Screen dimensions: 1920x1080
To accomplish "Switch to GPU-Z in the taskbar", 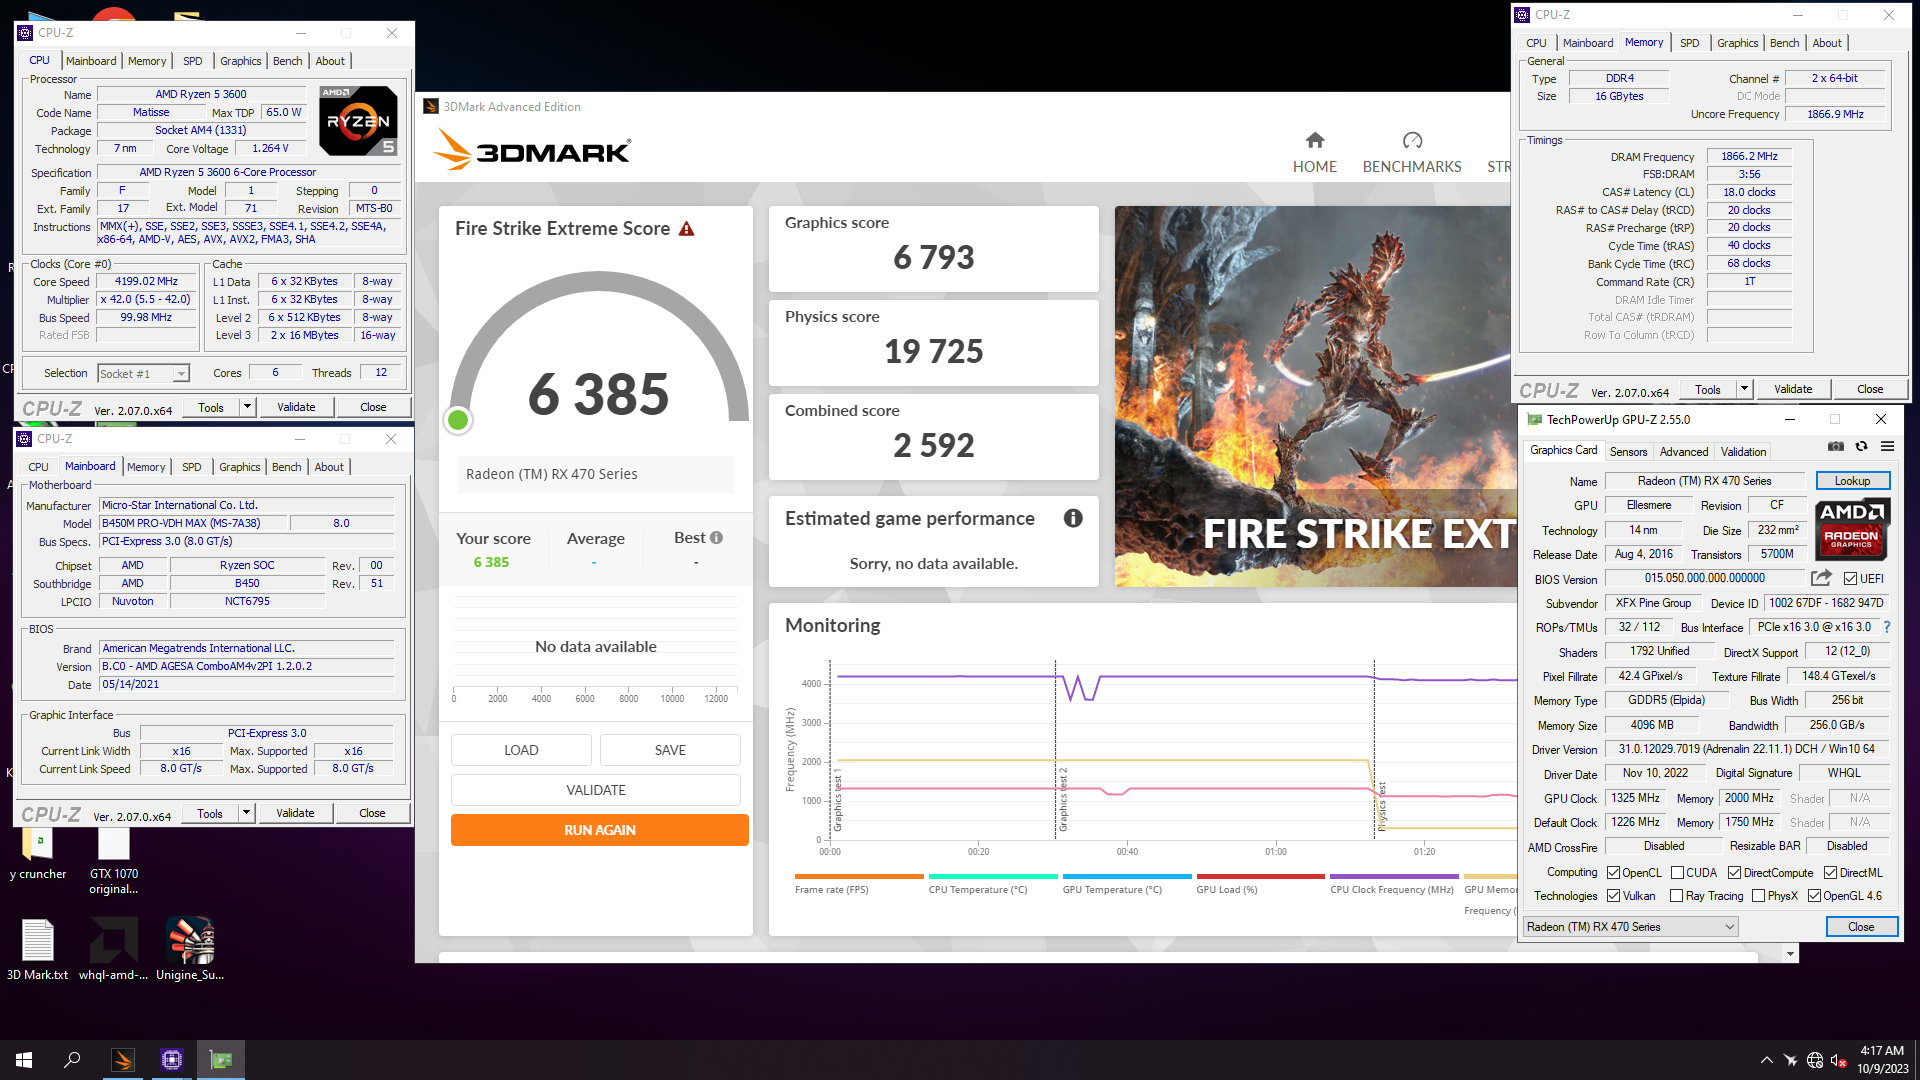I will pyautogui.click(x=221, y=1060).
